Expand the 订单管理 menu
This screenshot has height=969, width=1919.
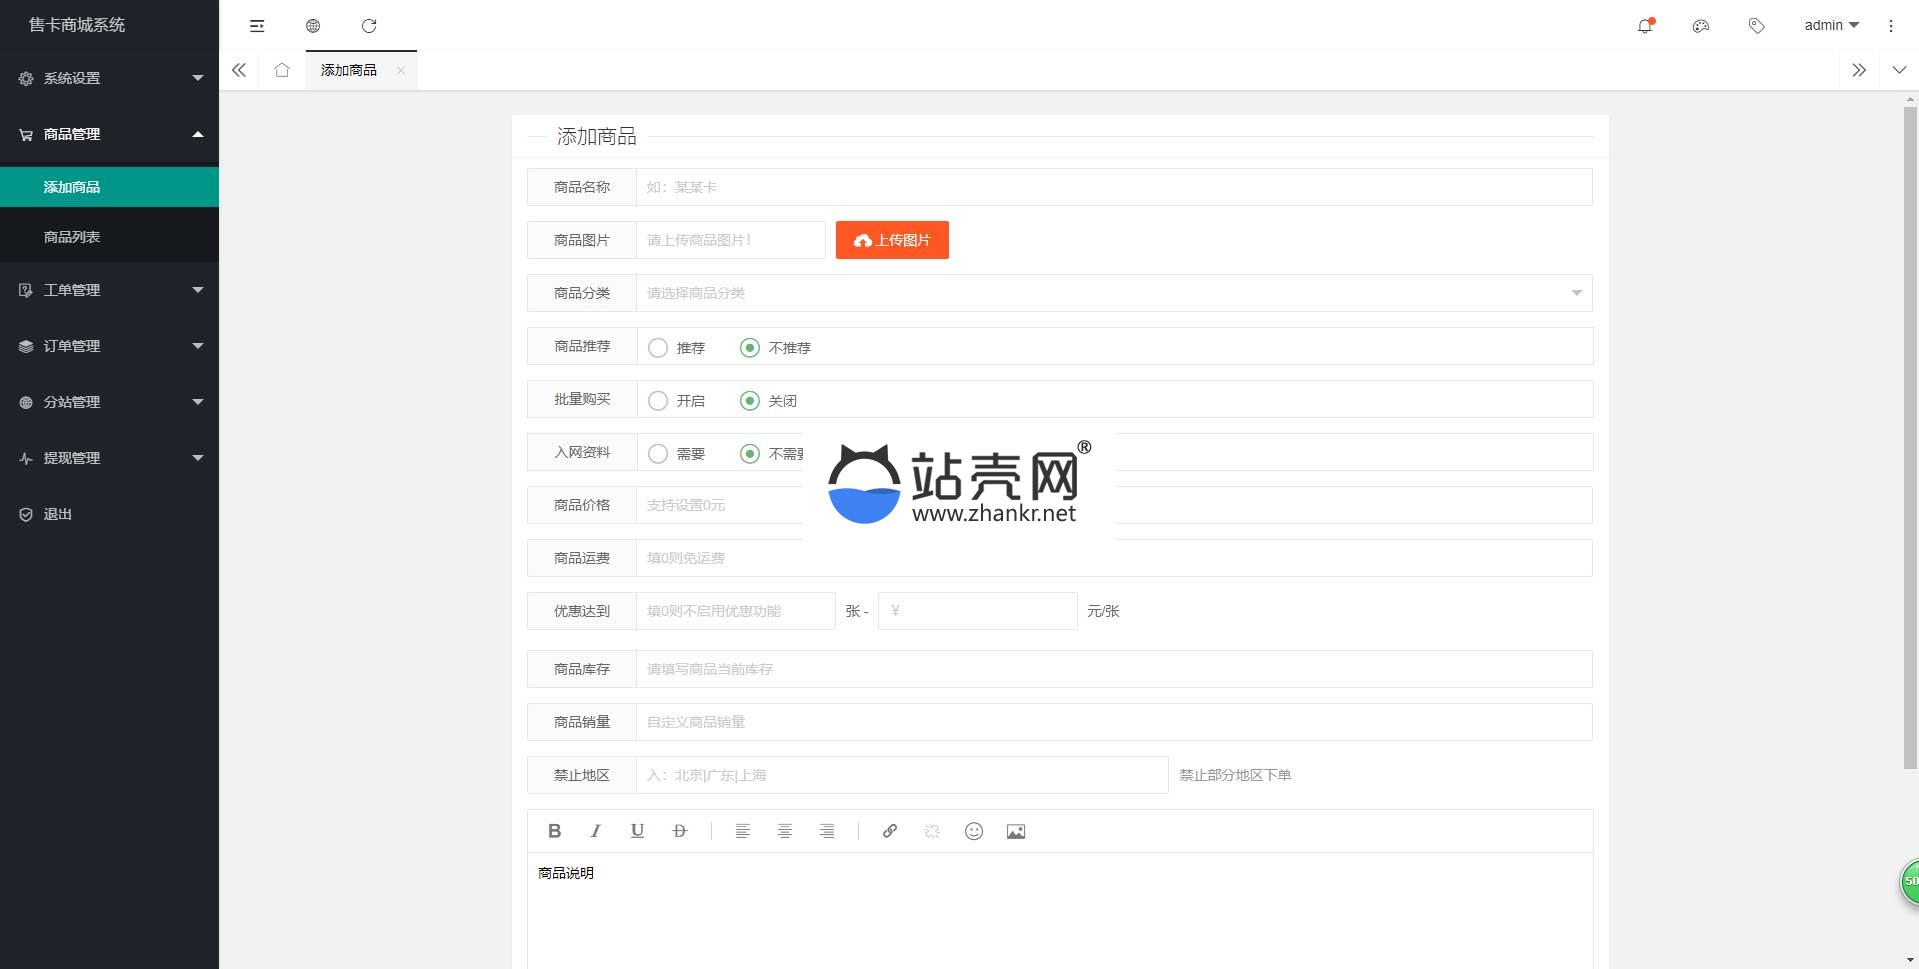coord(109,346)
